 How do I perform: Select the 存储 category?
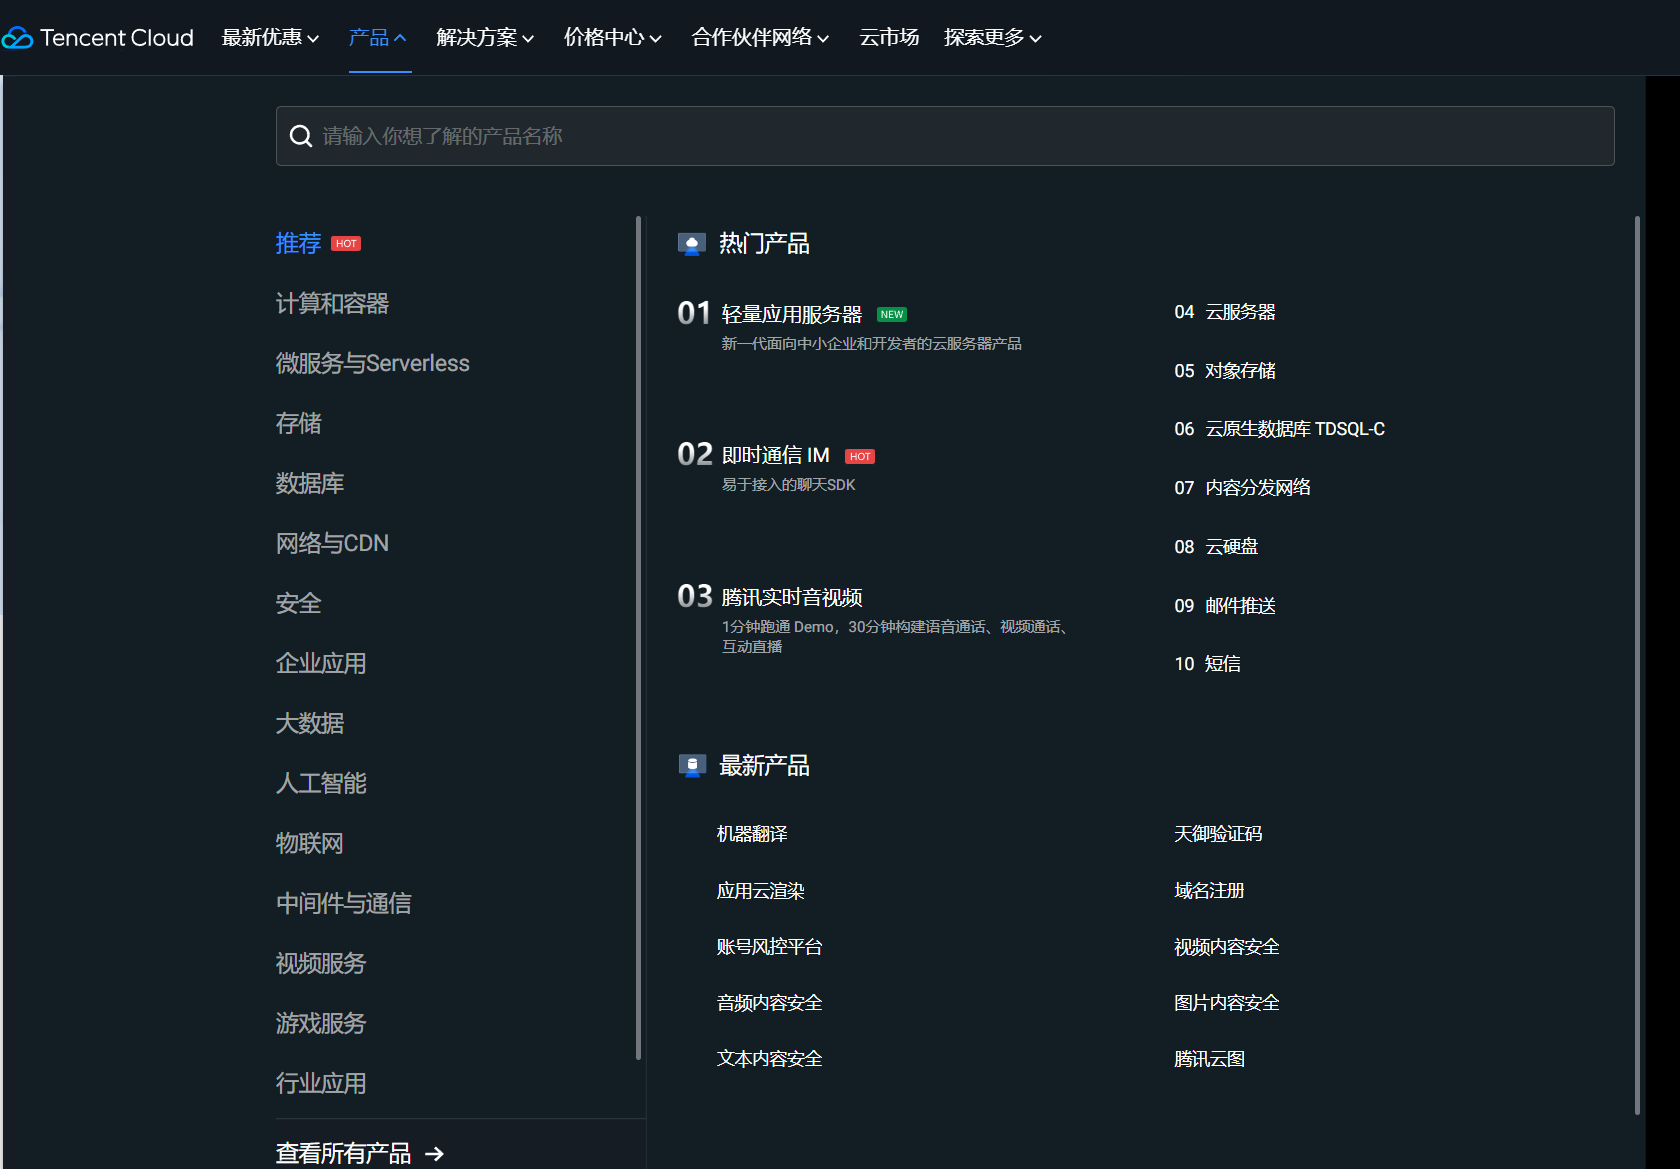pos(298,424)
